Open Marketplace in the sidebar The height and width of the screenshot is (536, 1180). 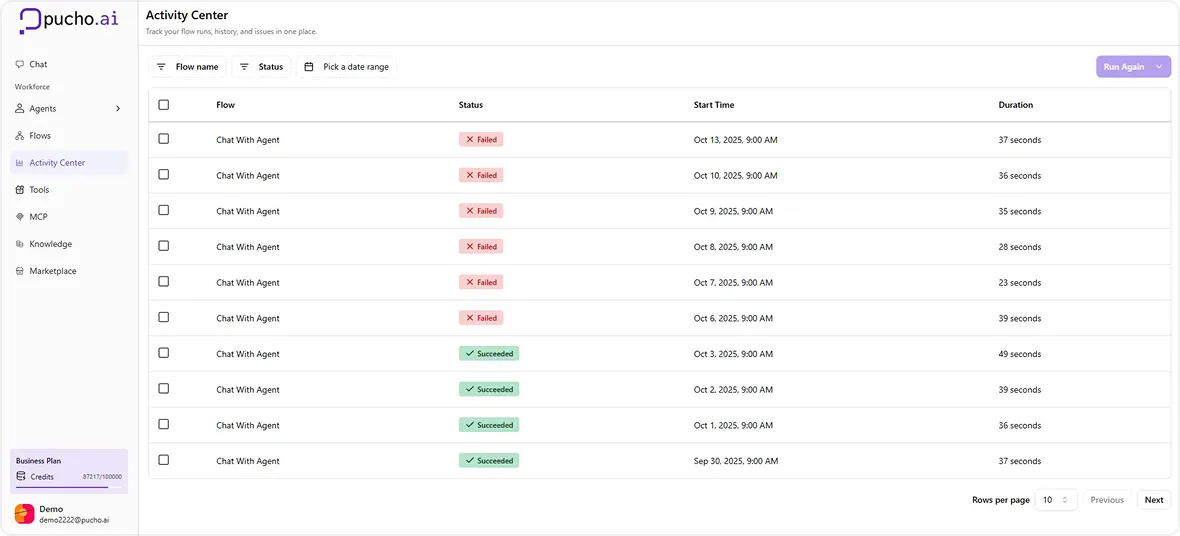click(x=69, y=271)
